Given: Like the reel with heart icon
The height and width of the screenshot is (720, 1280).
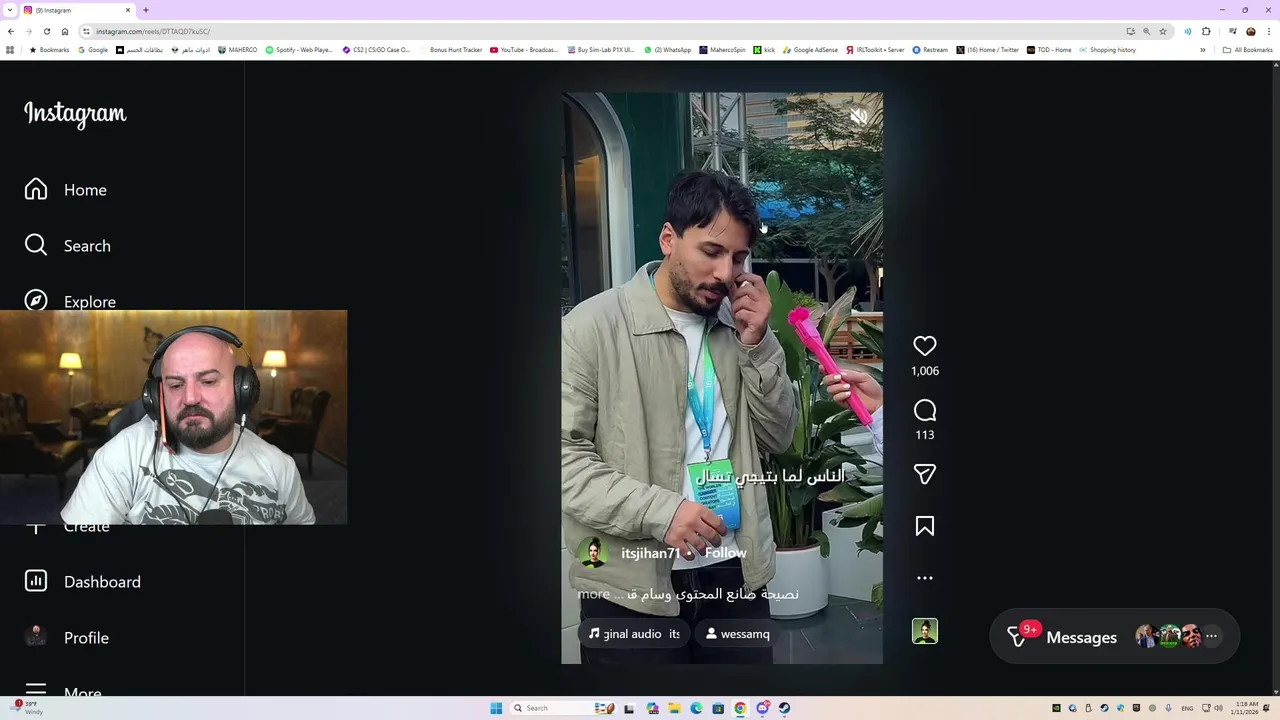Looking at the screenshot, I should tap(925, 346).
